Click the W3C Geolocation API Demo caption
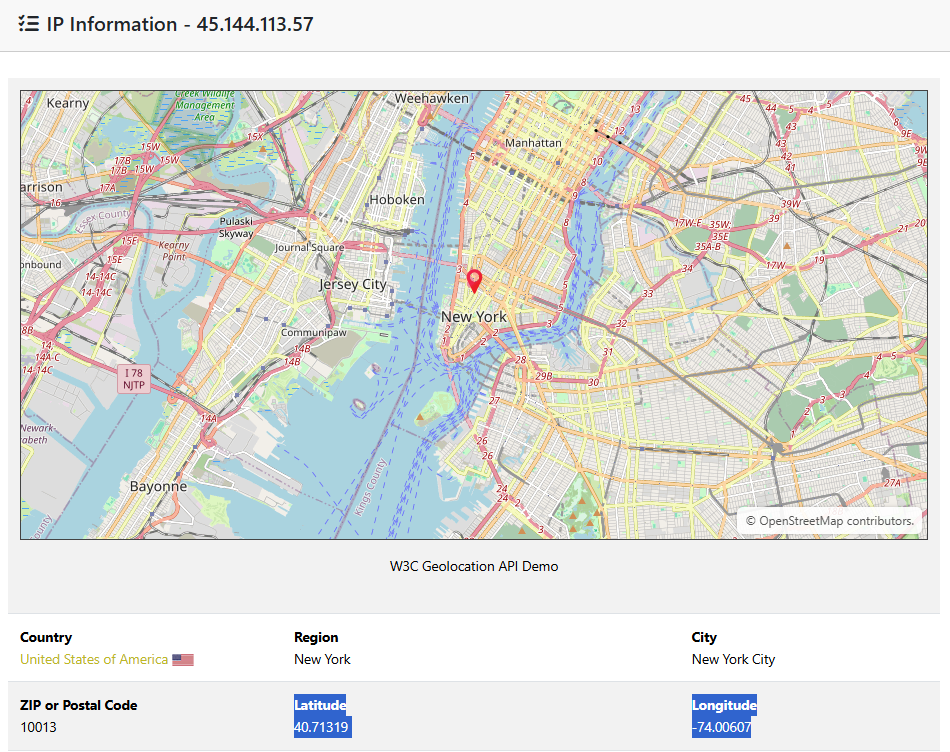Screen dimensions: 950x752 pyautogui.click(x=474, y=567)
